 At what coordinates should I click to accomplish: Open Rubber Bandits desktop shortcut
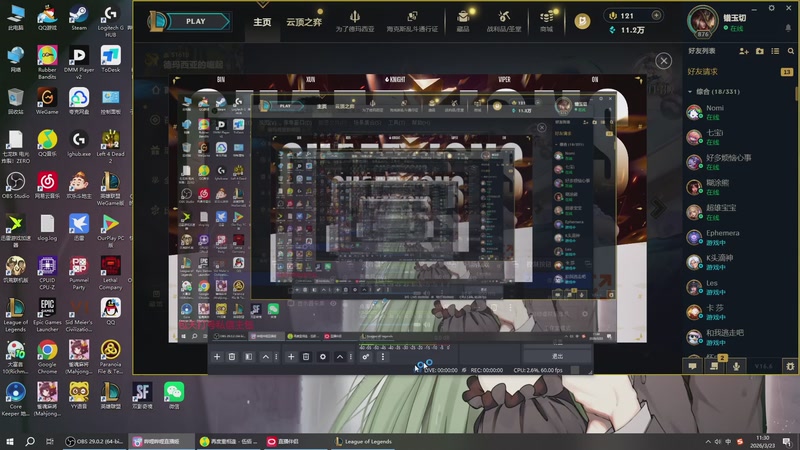[47, 62]
